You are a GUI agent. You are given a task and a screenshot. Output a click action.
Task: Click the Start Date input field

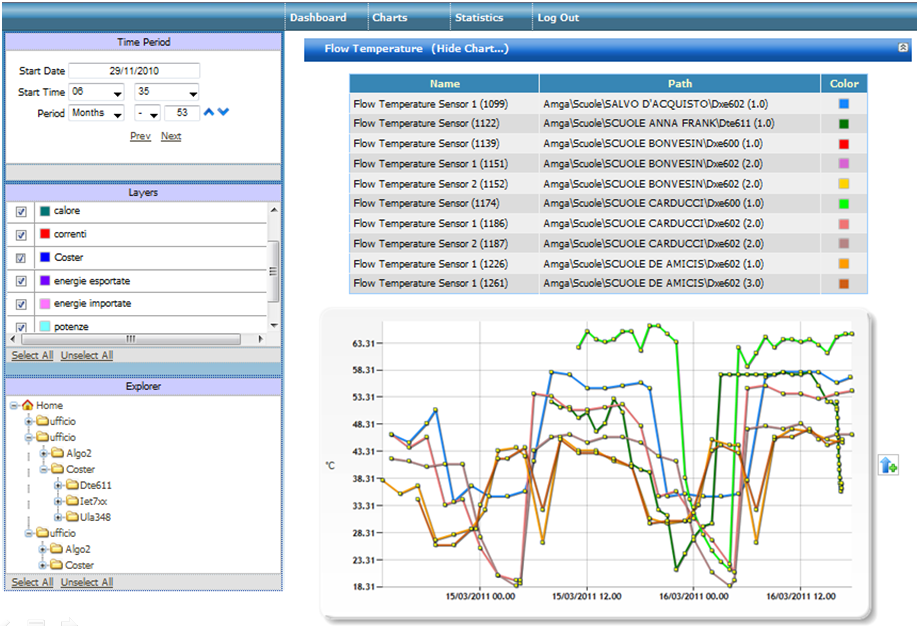pos(134,71)
